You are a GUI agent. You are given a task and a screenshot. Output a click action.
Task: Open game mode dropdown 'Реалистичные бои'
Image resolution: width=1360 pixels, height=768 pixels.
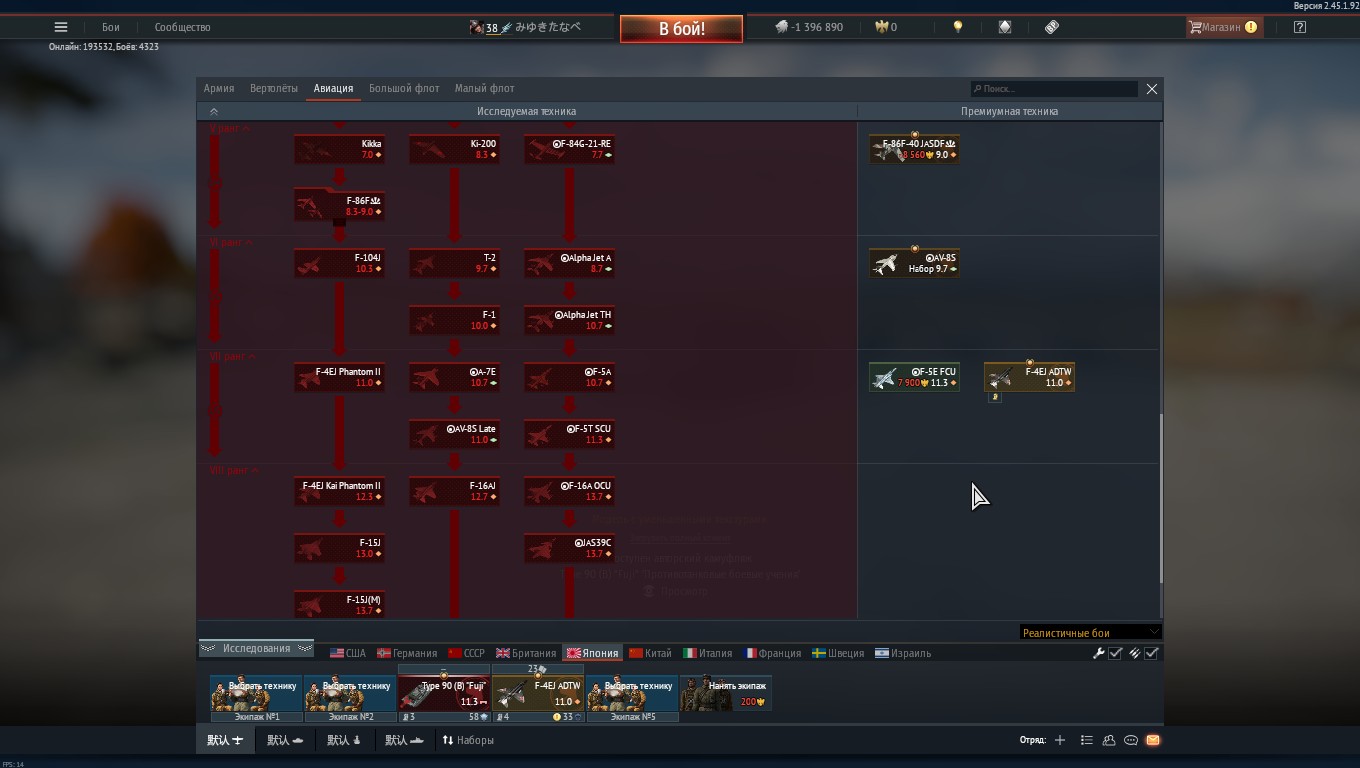(1090, 632)
